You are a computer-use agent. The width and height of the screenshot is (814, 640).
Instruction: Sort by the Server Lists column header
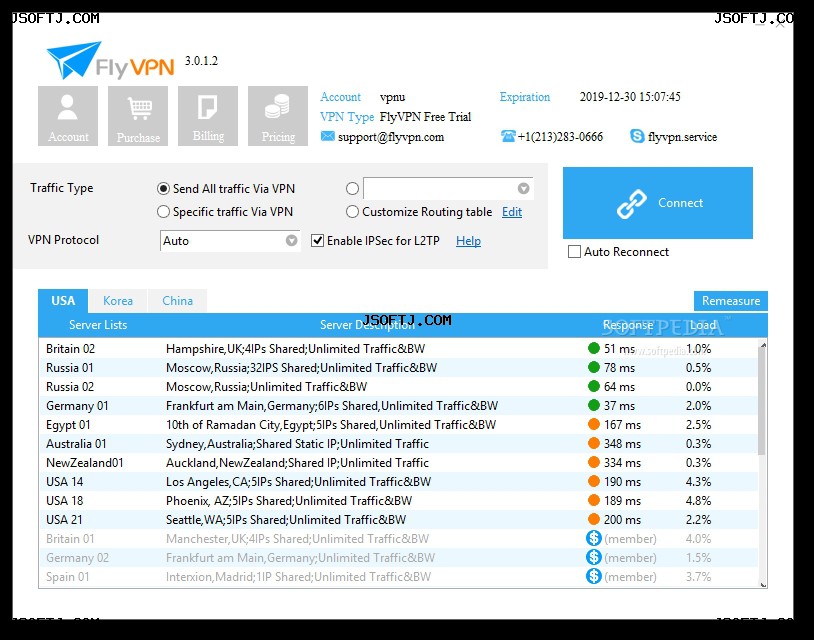click(98, 325)
